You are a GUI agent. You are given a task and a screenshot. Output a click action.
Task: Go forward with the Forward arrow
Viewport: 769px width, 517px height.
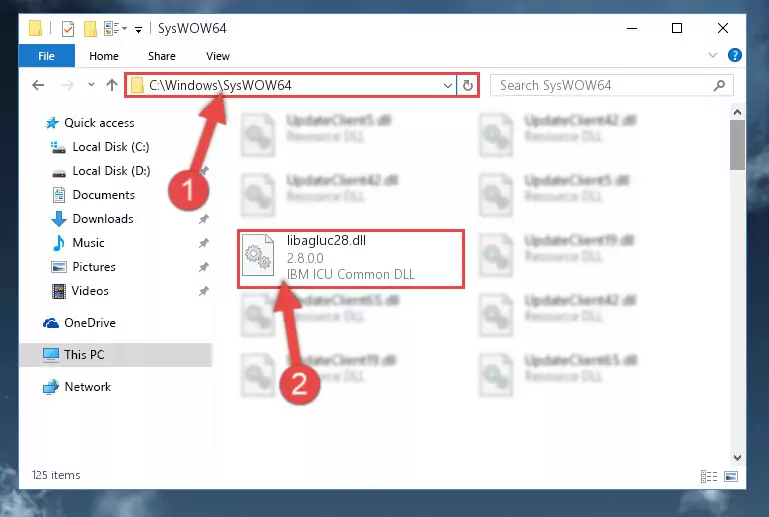(x=67, y=85)
